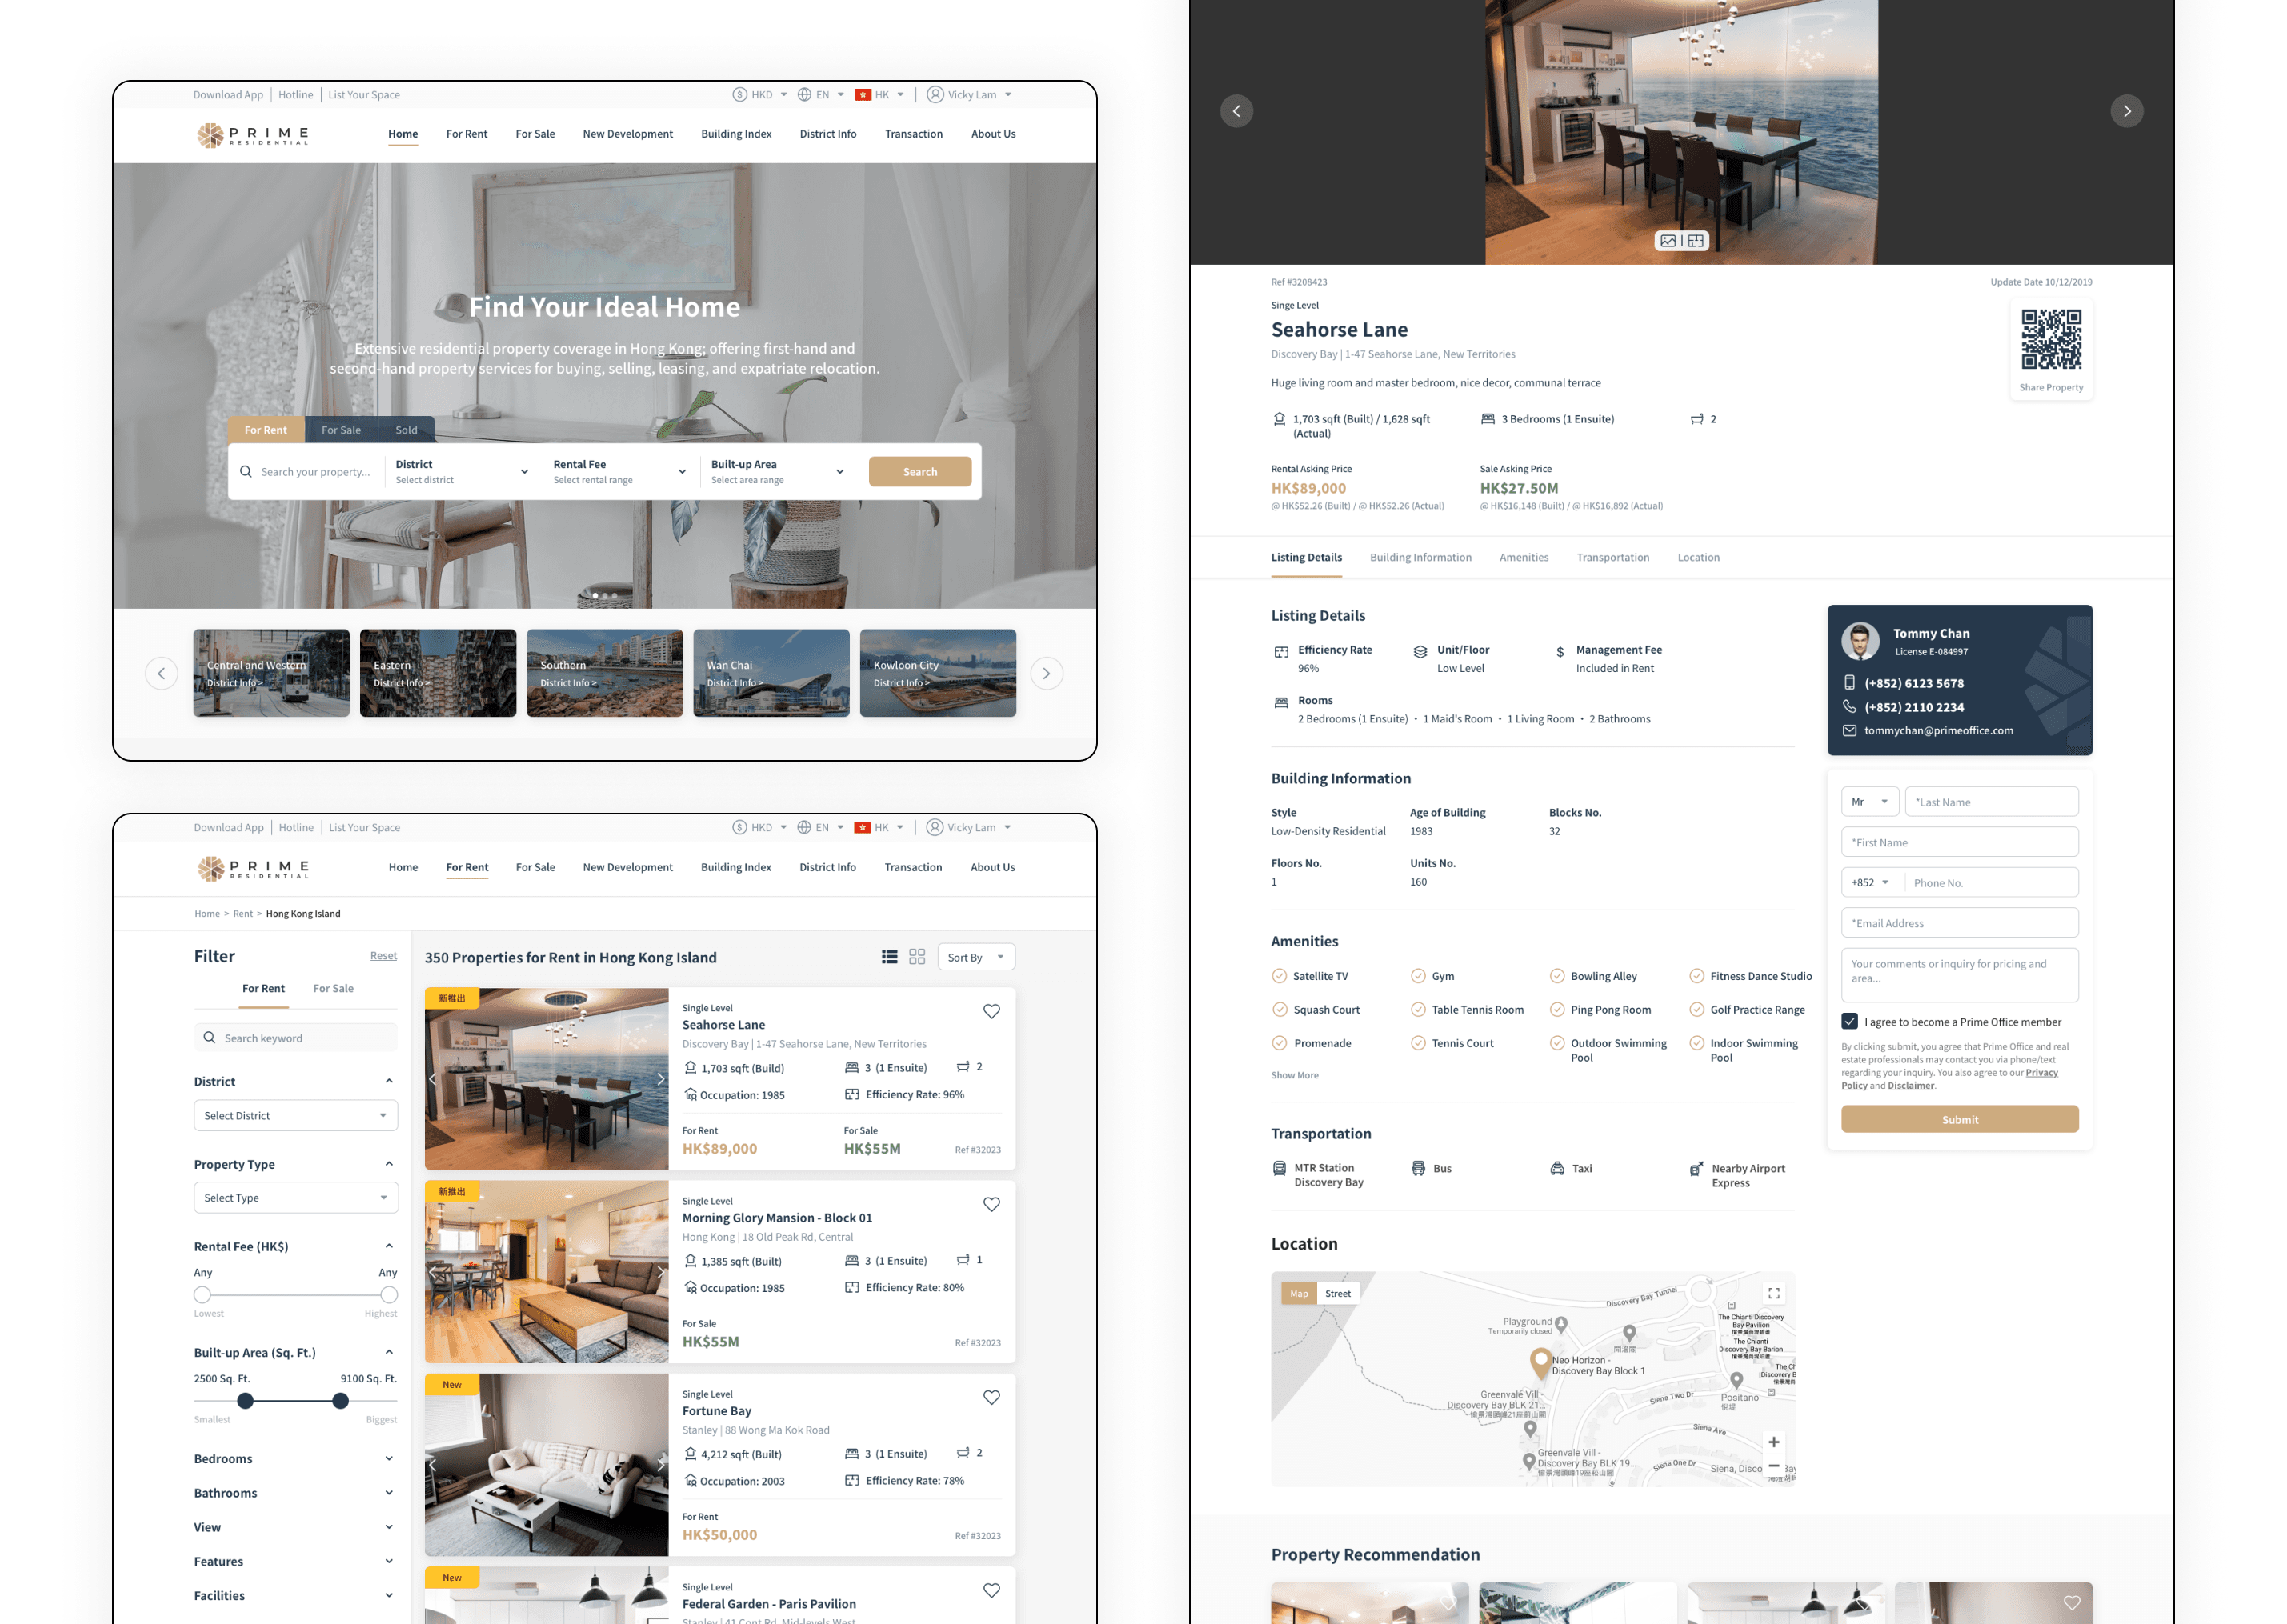Go to Transaction in the homepage nav

(914, 134)
